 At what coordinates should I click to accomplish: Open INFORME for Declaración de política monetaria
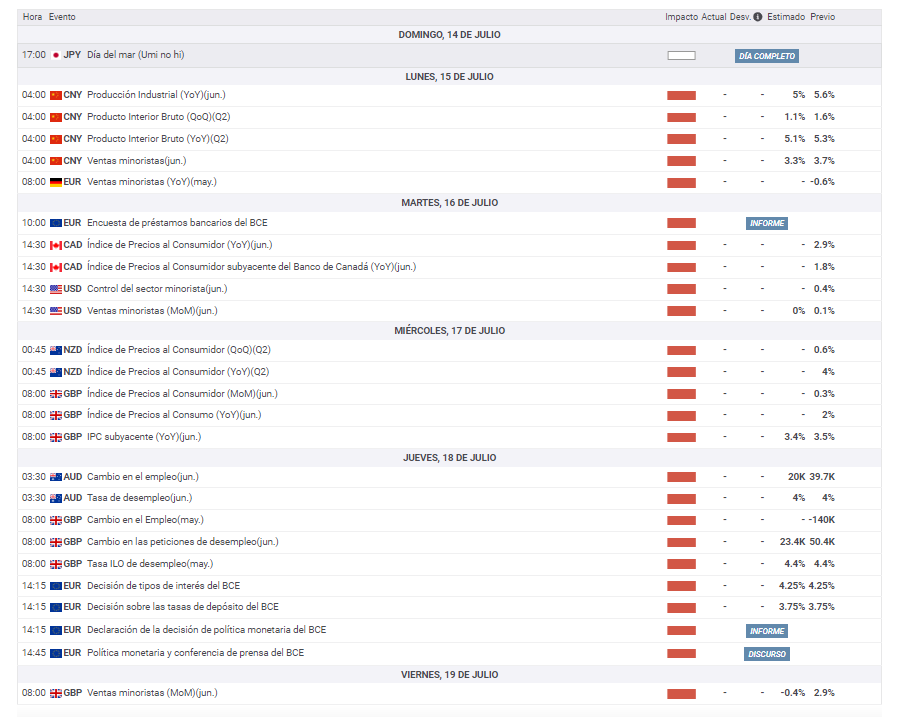pos(767,631)
